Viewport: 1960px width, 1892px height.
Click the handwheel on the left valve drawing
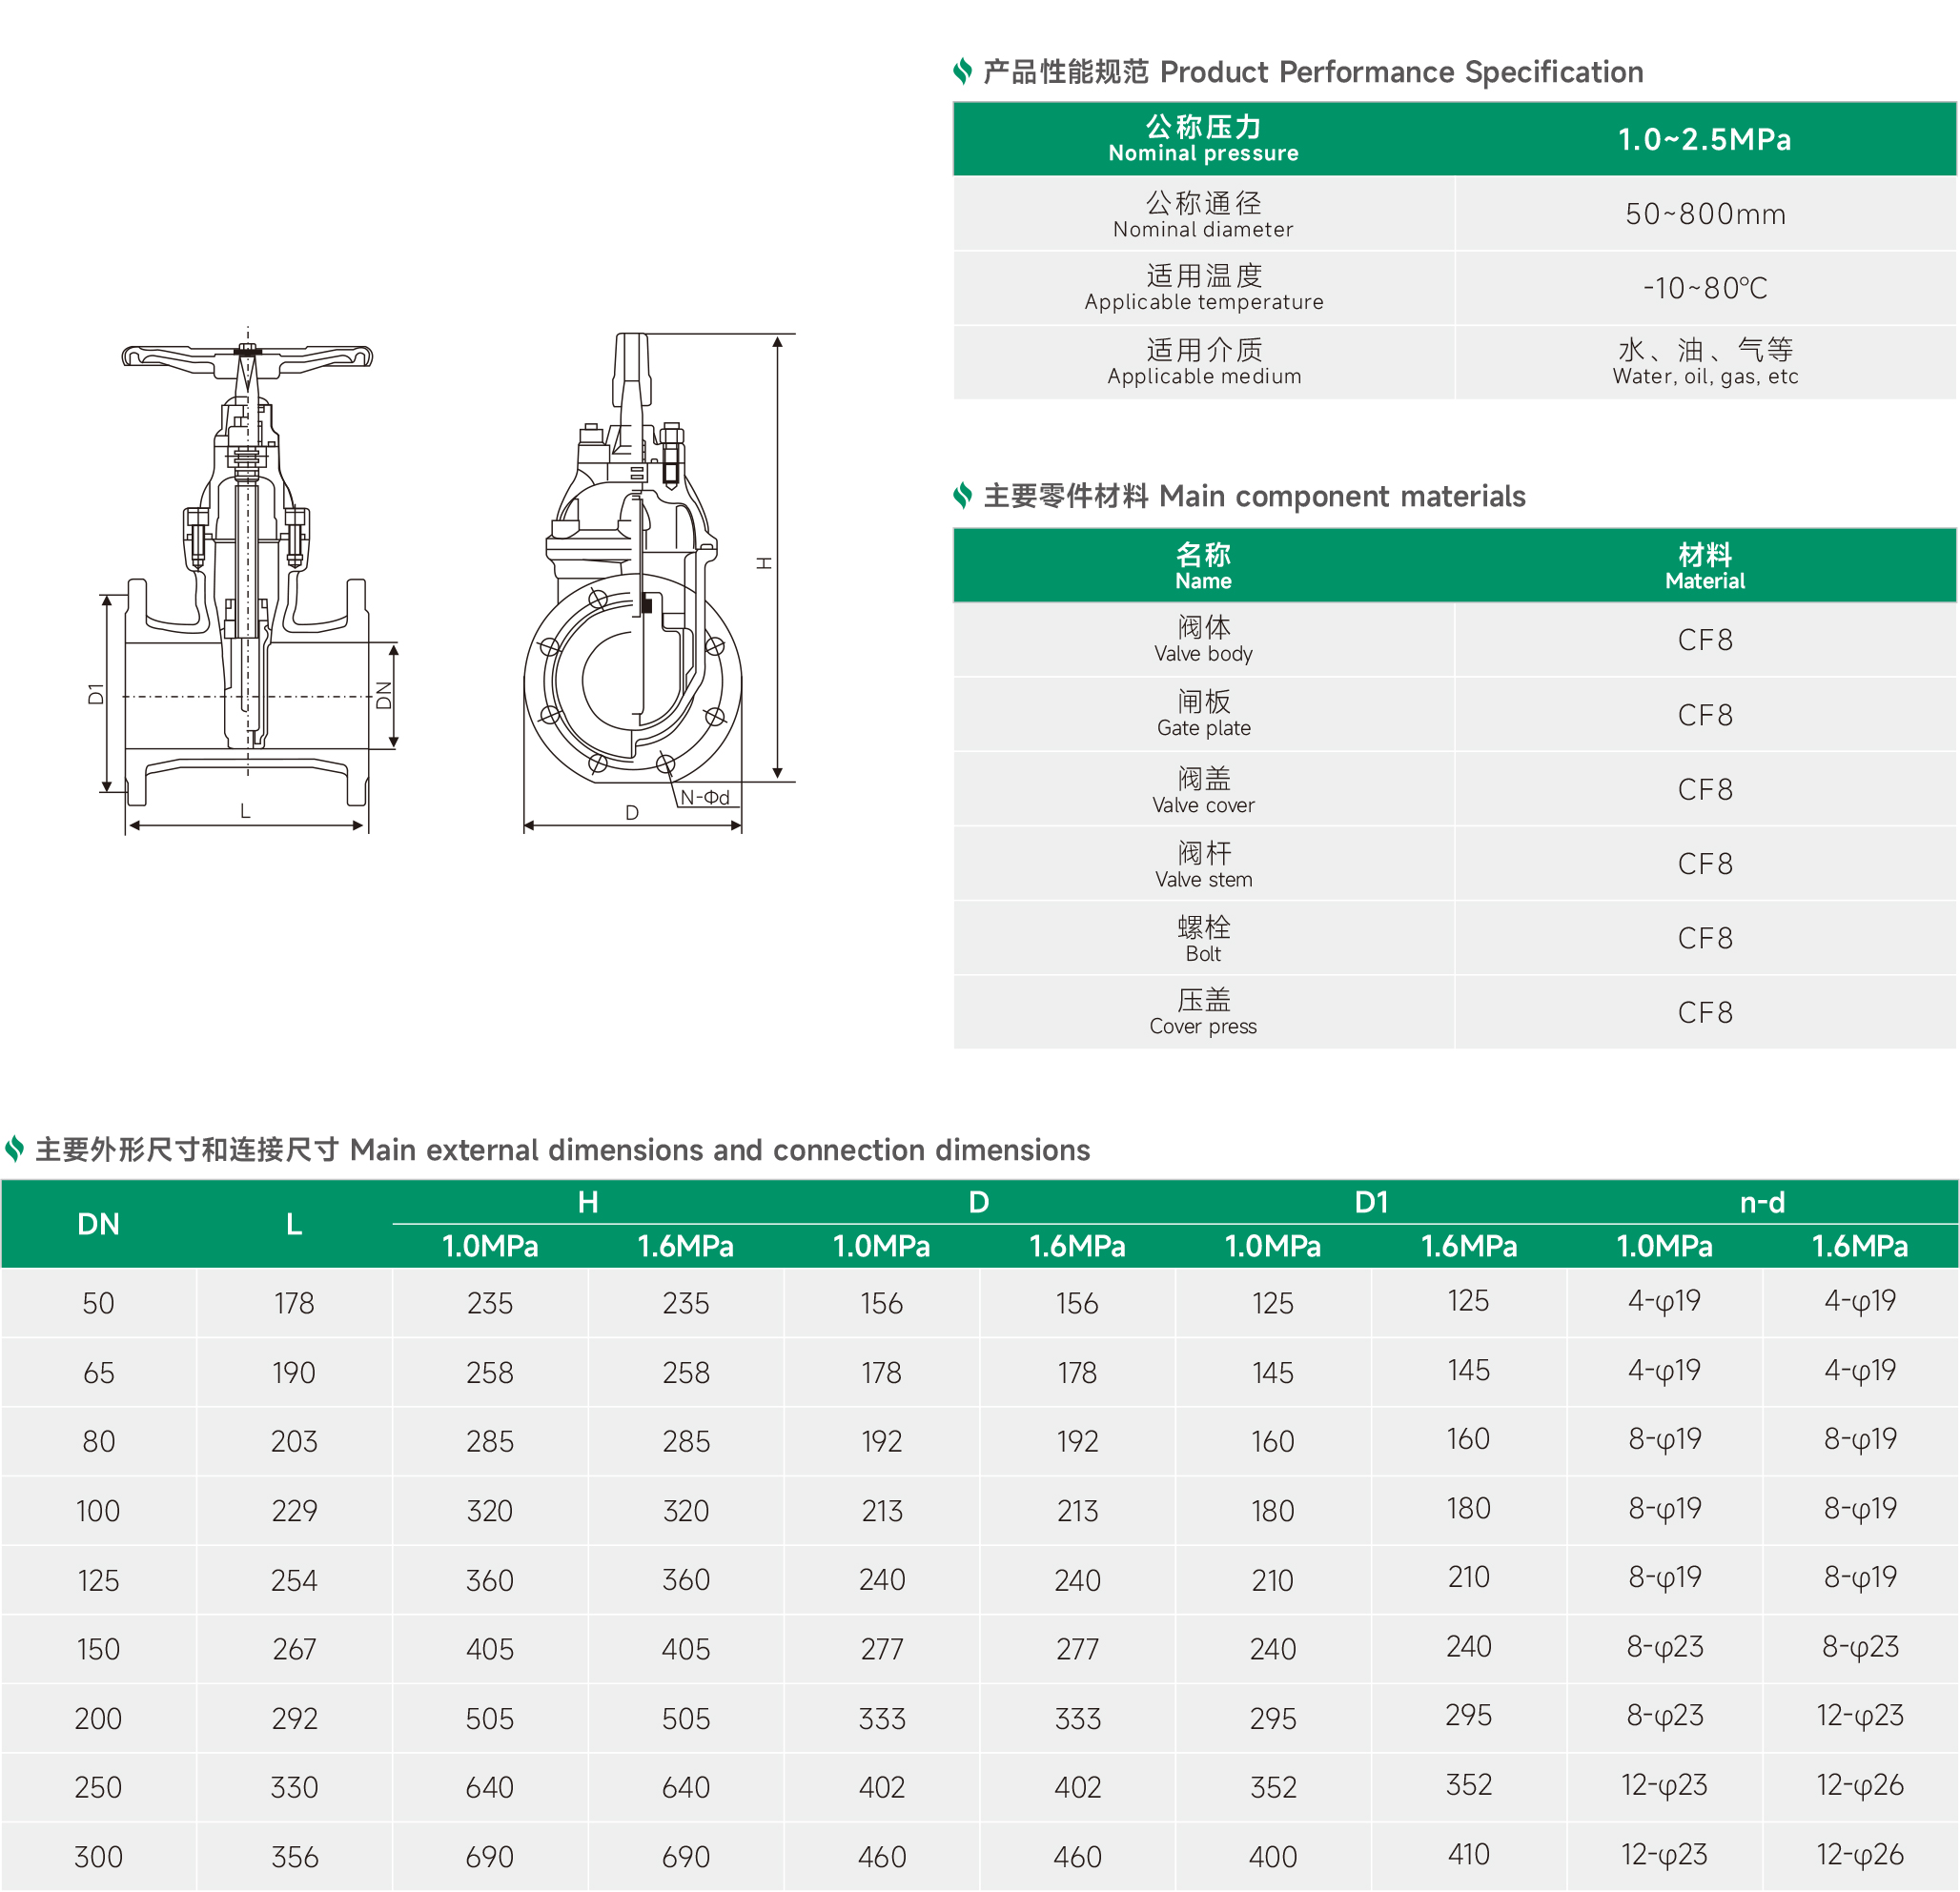pos(247,356)
